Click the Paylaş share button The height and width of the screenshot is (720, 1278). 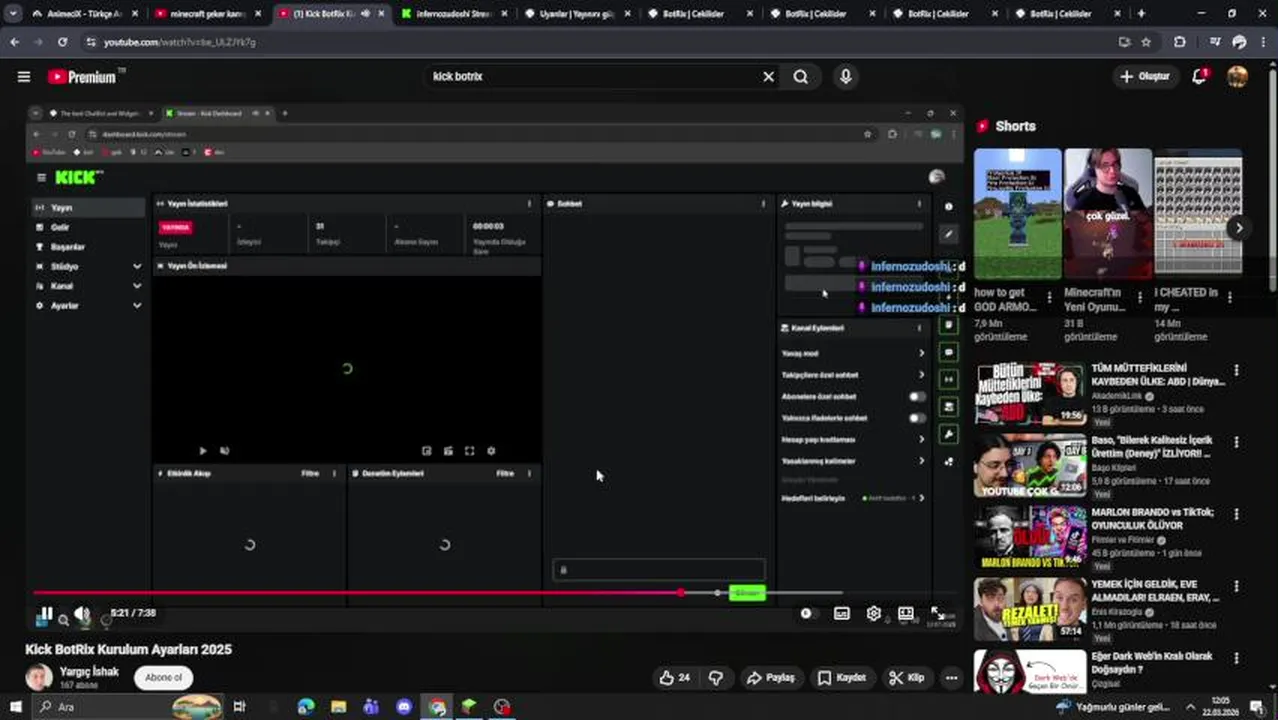coord(771,678)
